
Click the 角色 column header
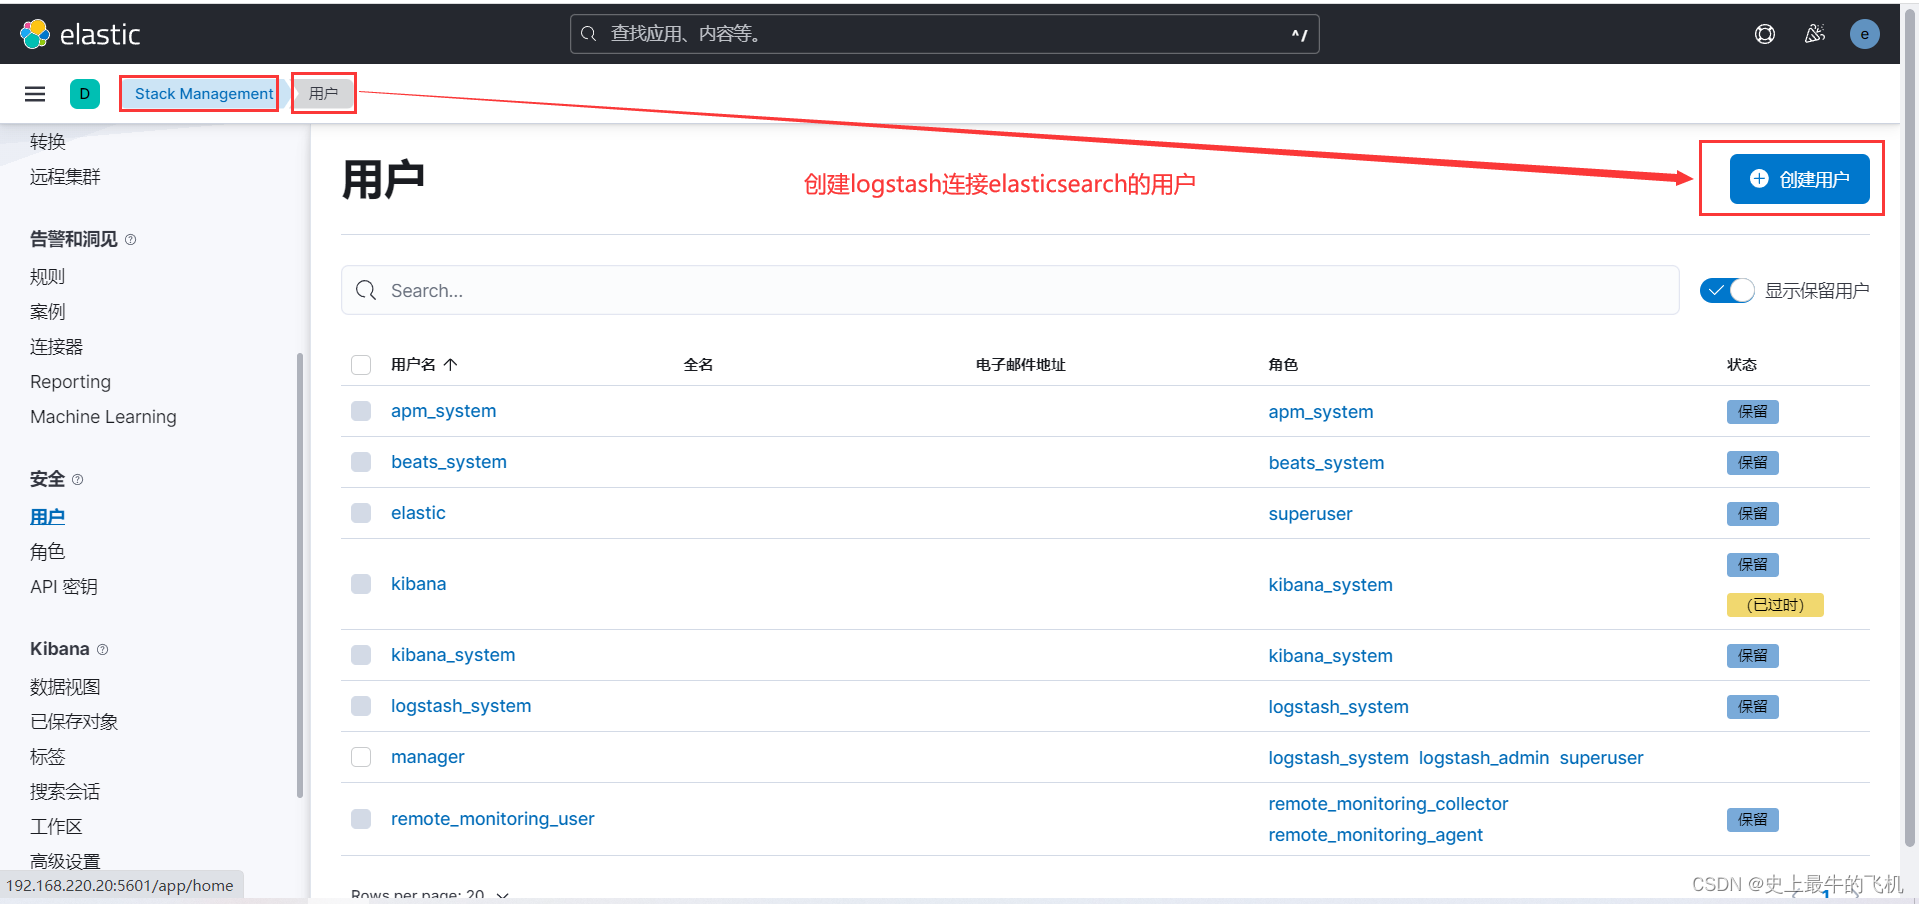[1283, 365]
